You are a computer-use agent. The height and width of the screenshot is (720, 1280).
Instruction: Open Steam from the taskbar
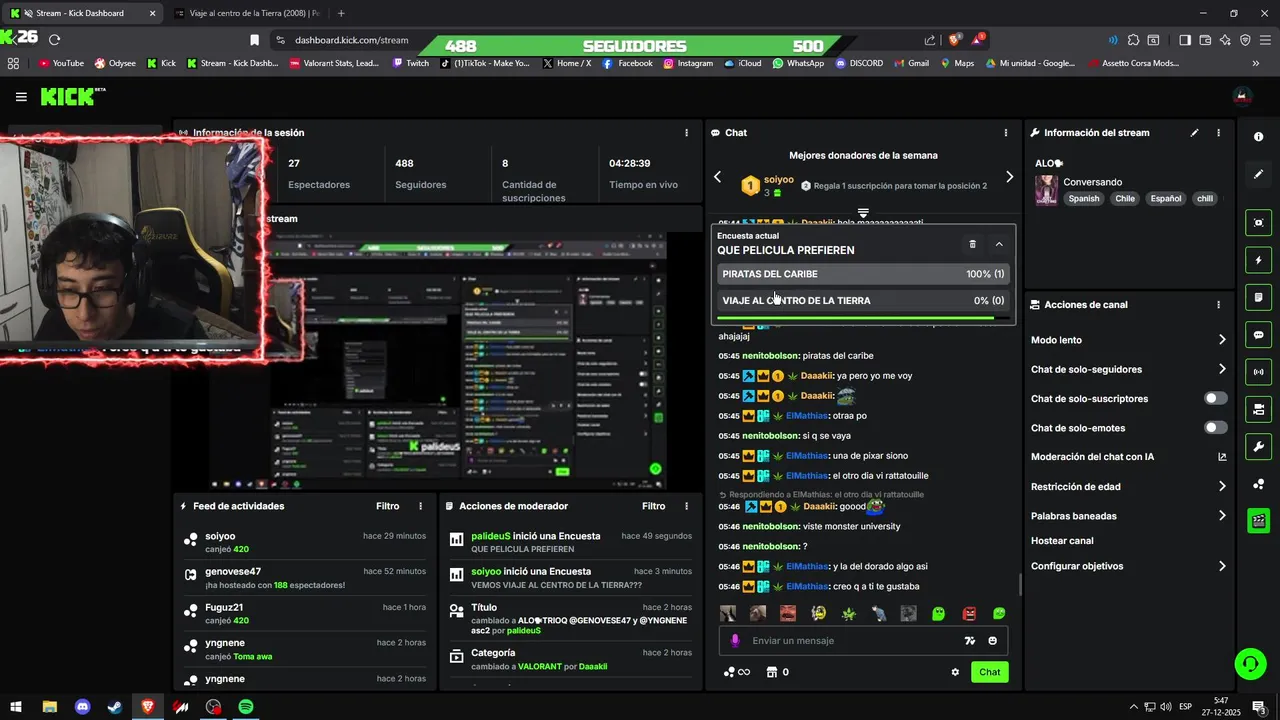115,707
